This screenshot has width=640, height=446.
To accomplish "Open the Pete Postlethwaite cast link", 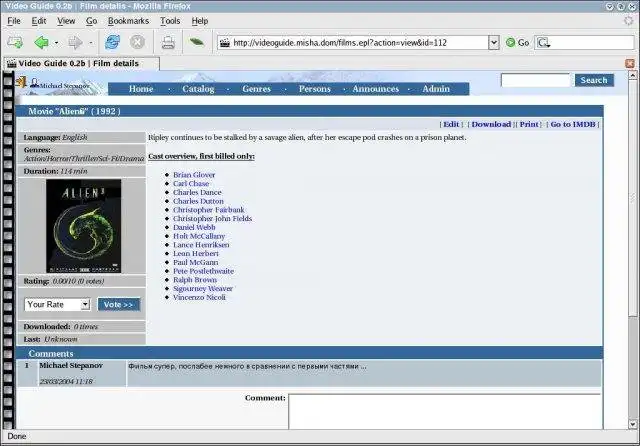I will (203, 271).
